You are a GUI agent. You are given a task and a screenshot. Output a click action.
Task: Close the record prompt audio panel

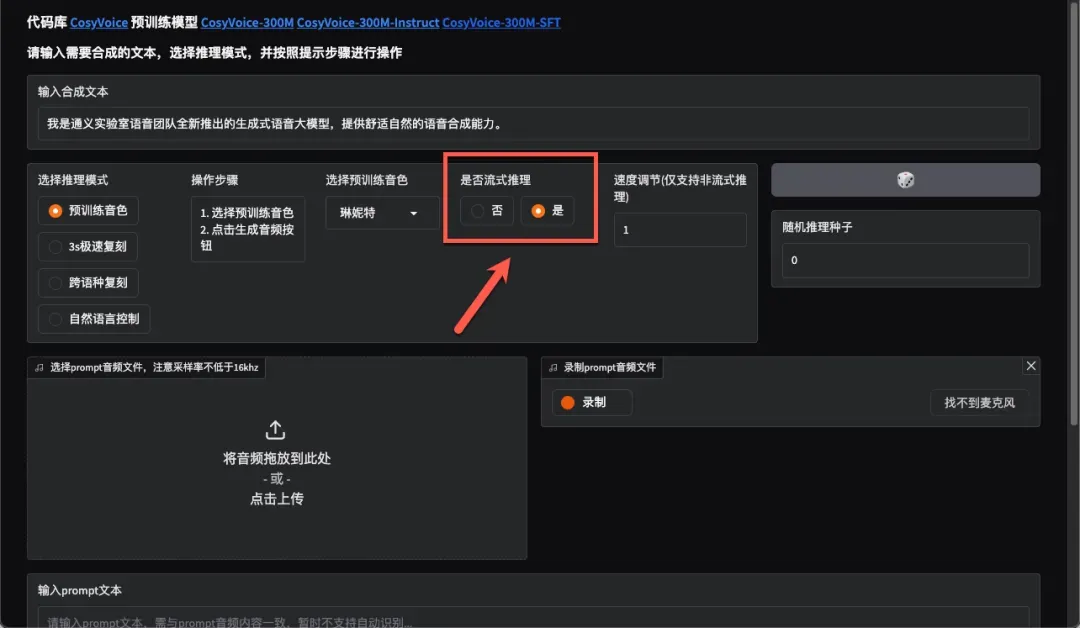(x=1031, y=366)
